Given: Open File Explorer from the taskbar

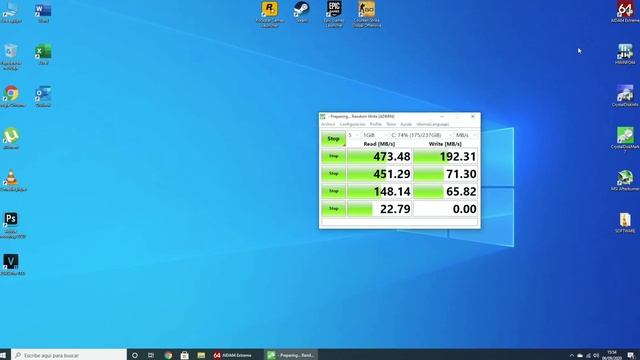Looking at the screenshot, I should [x=201, y=355].
